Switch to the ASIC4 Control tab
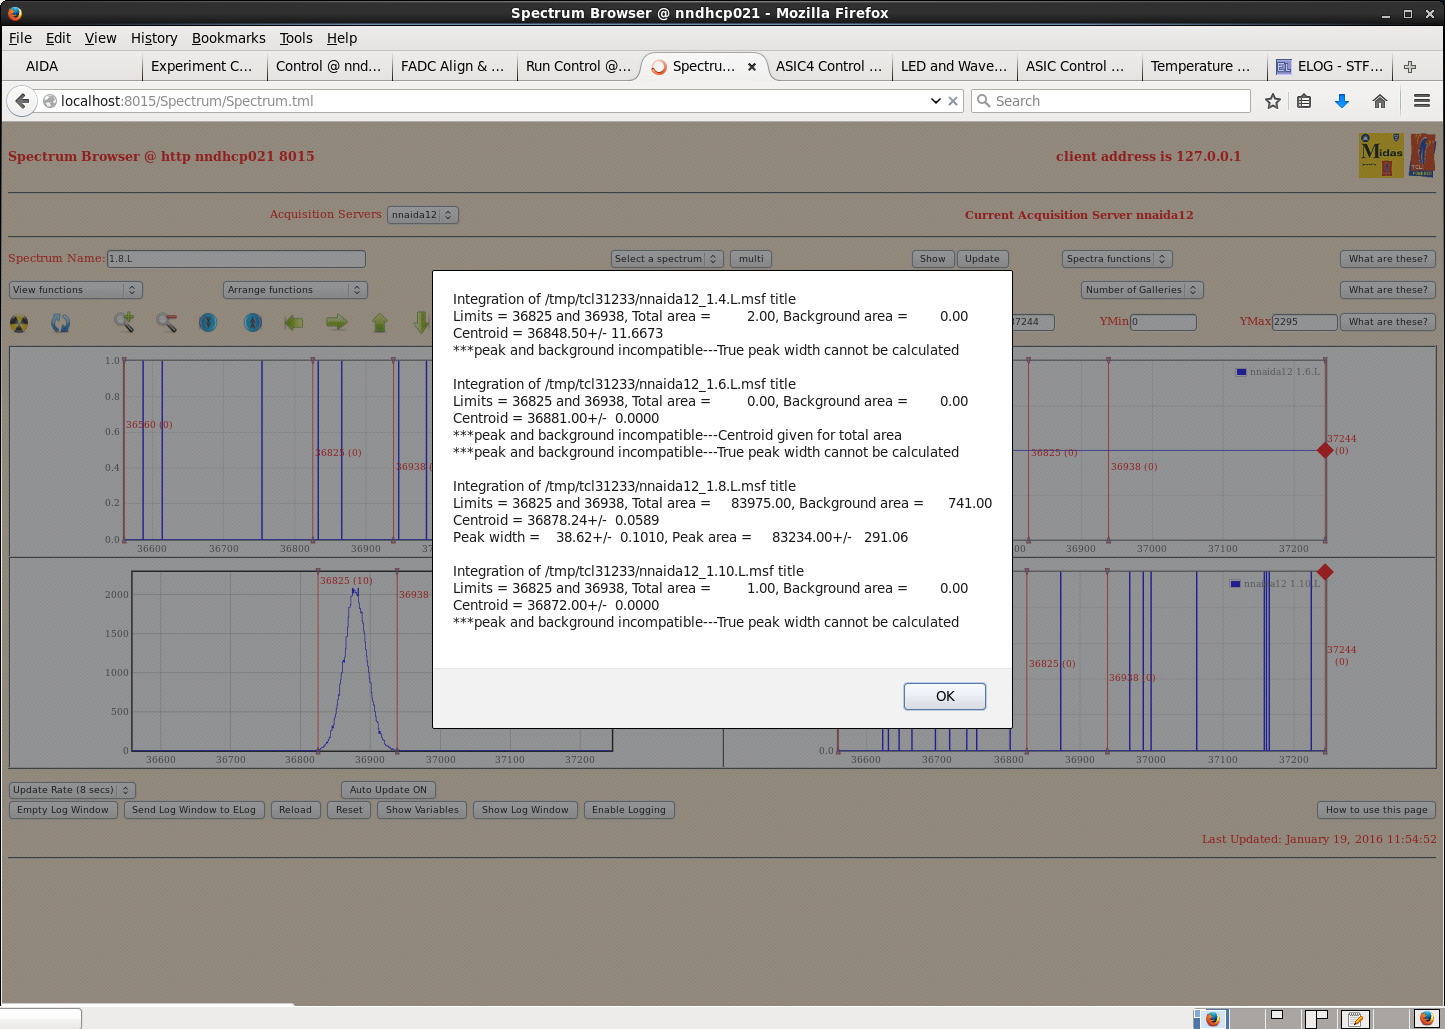Image resolution: width=1445 pixels, height=1029 pixels. click(x=829, y=66)
